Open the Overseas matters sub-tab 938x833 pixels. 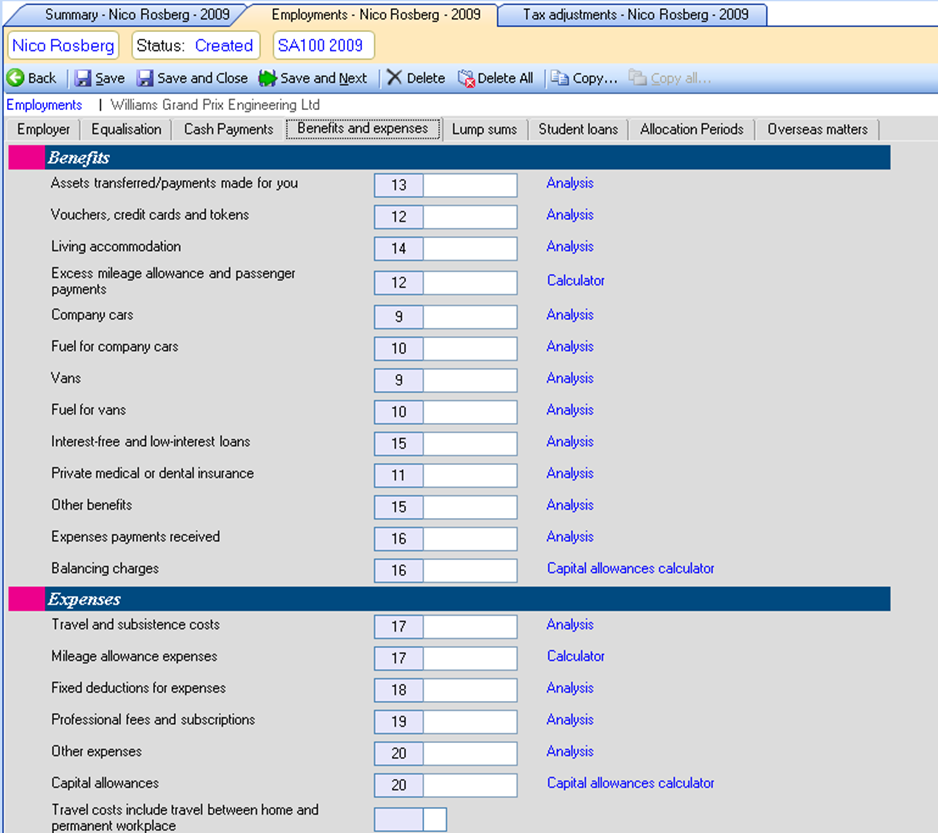click(817, 129)
